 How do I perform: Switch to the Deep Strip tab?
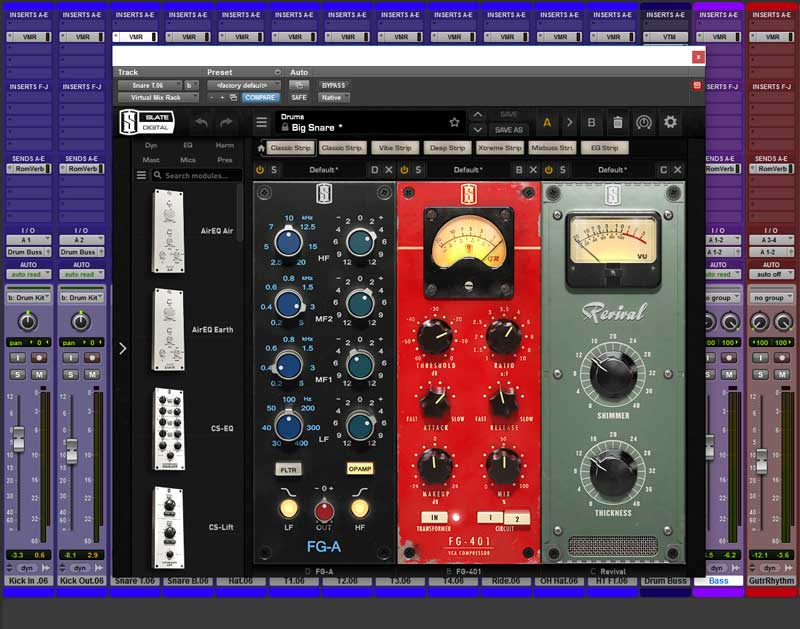pyautogui.click(x=447, y=148)
